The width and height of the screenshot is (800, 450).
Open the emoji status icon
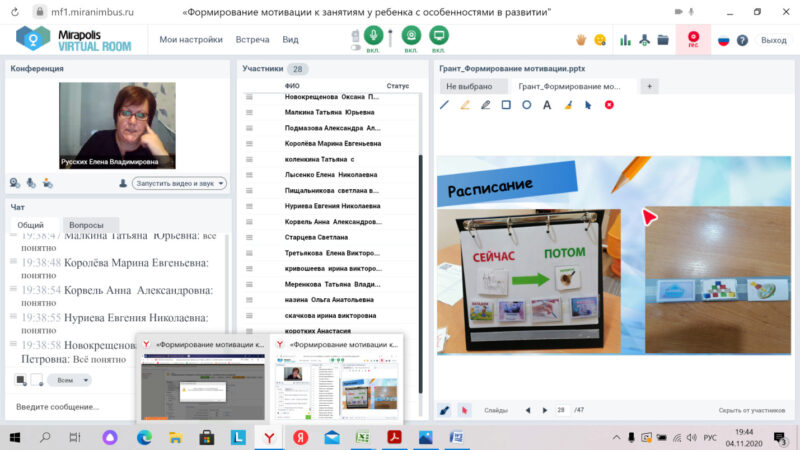pyautogui.click(x=600, y=40)
